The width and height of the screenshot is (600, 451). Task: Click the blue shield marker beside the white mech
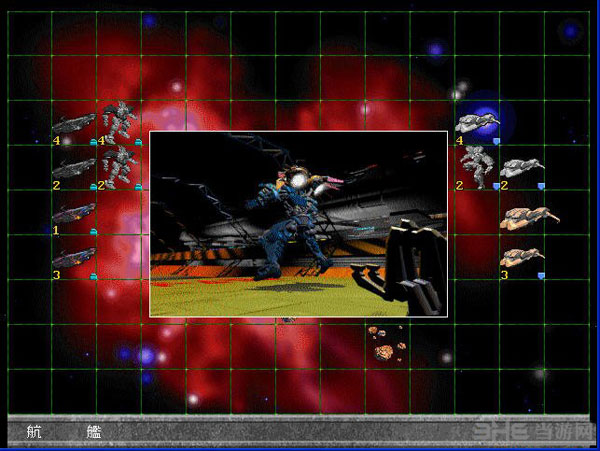(496, 186)
